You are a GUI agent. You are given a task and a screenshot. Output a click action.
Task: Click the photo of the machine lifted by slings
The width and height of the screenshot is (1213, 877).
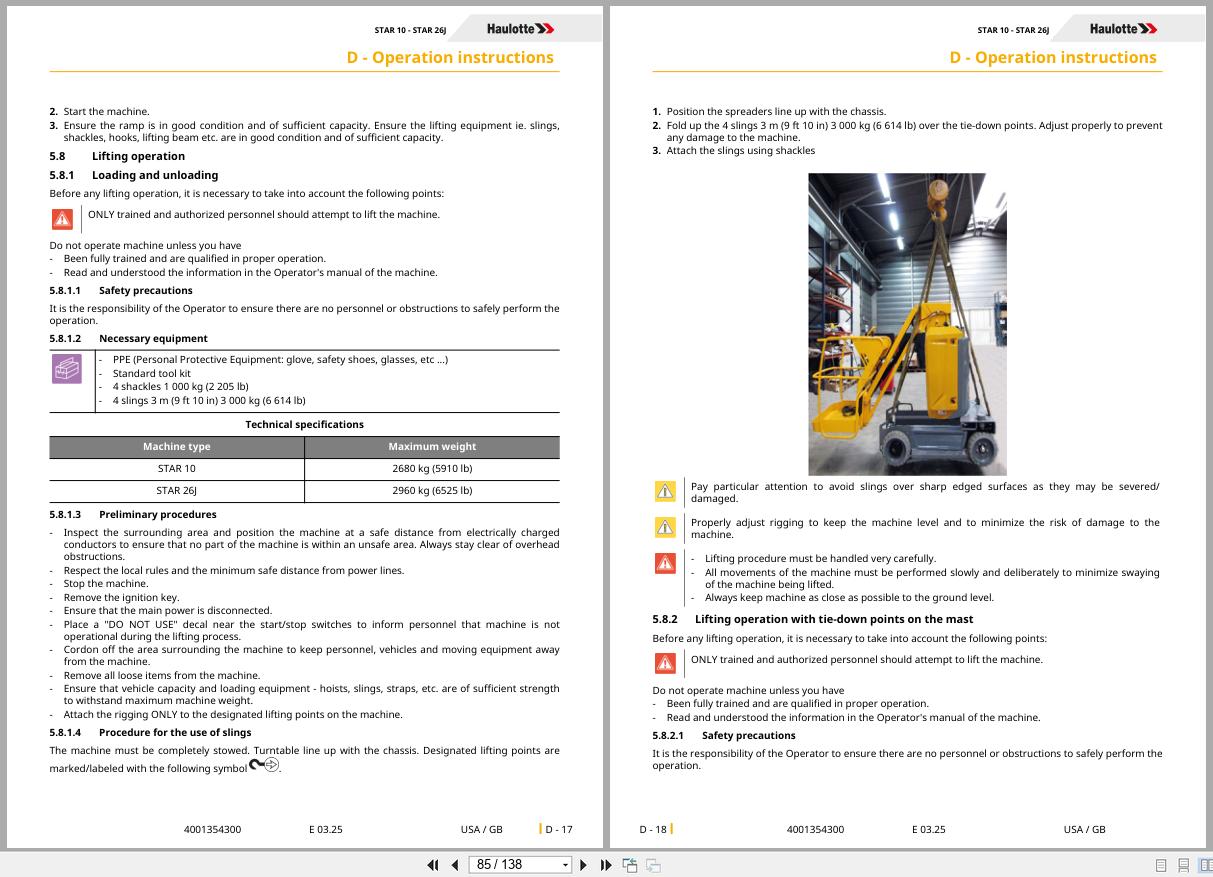pyautogui.click(x=907, y=324)
